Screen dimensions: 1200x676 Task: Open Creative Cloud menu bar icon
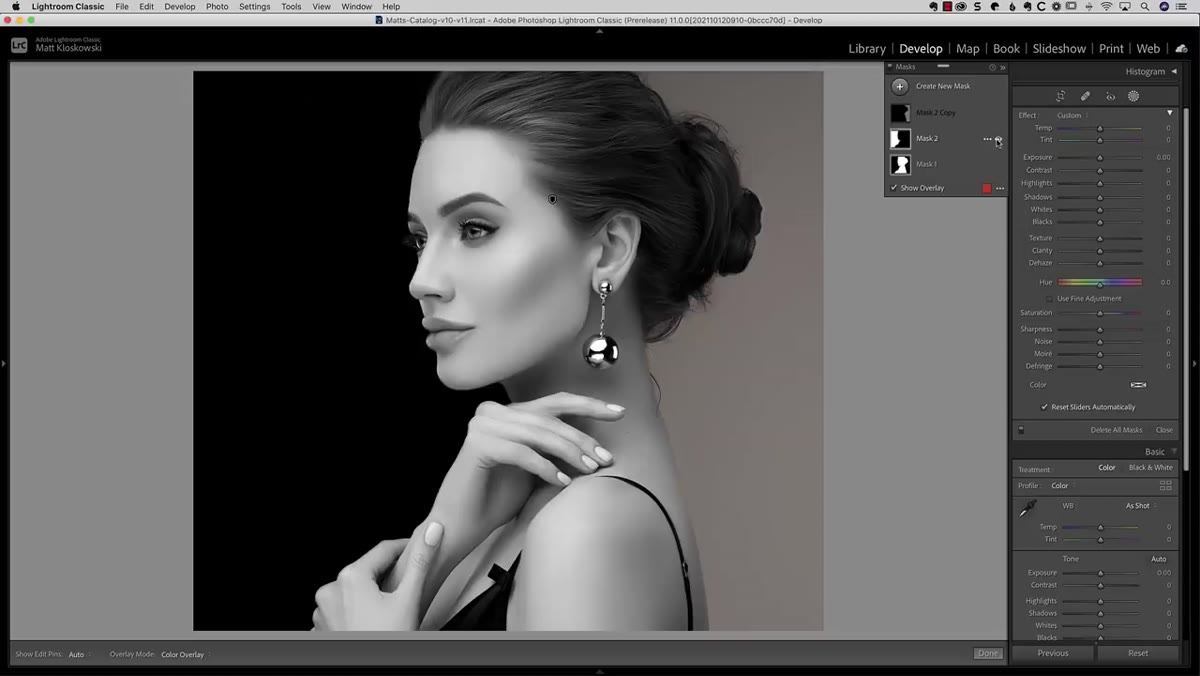961,6
